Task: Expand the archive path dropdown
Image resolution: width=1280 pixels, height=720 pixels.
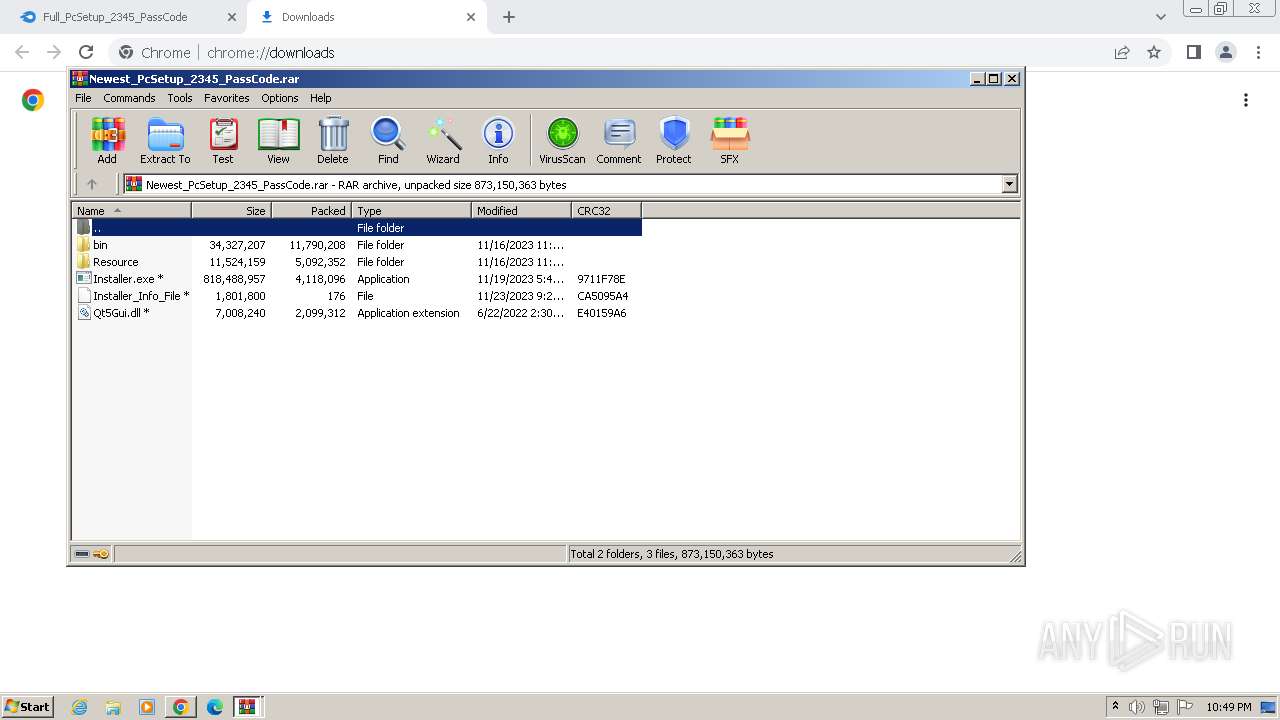Action: [1009, 184]
